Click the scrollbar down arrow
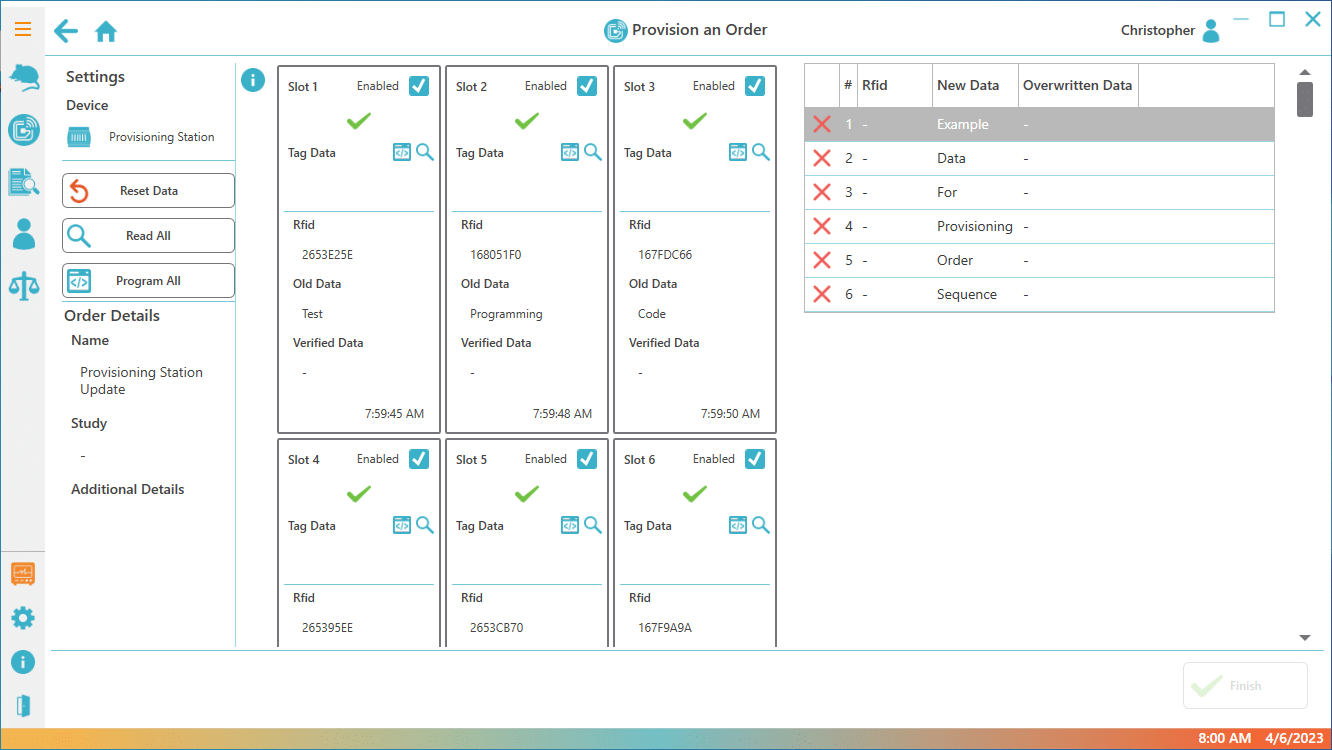The image size is (1332, 750). click(x=1304, y=637)
